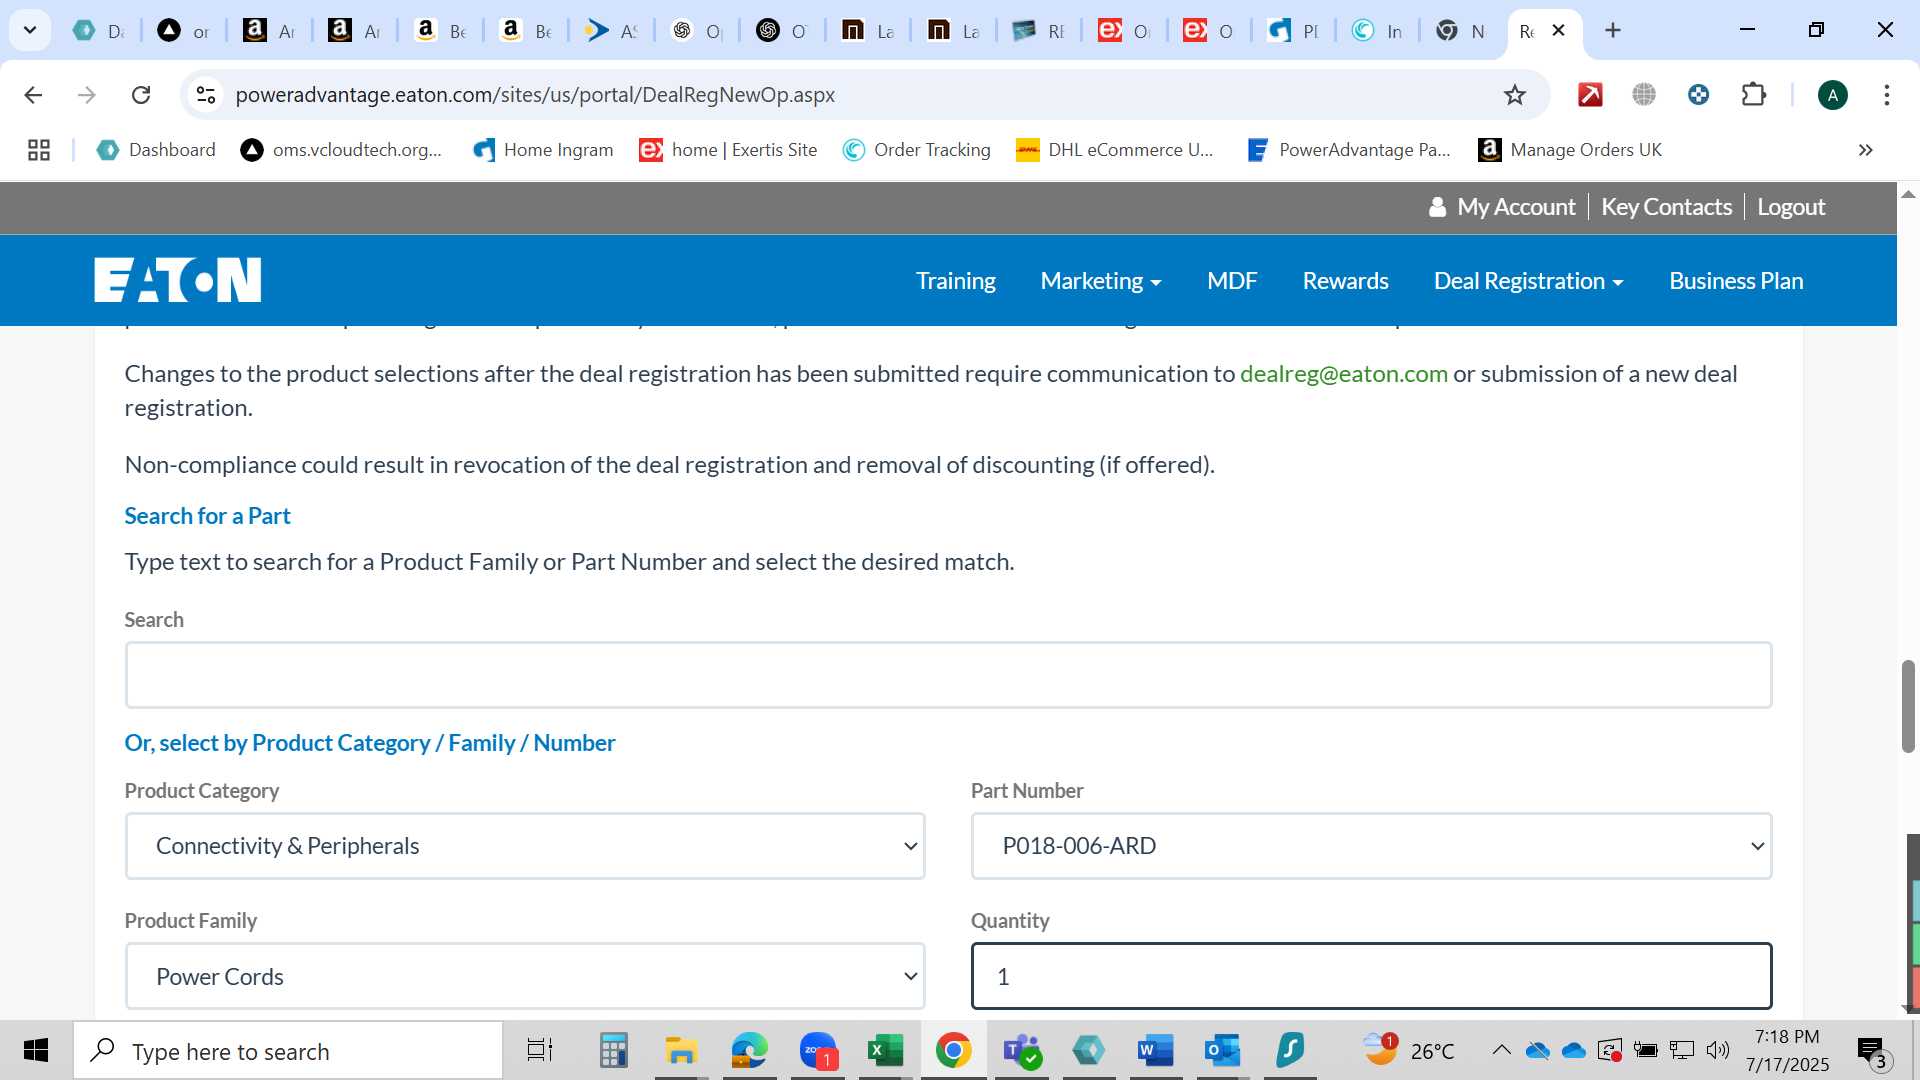Click the 26°C weather widget
This screenshot has width=1920, height=1080.
[1410, 1051]
